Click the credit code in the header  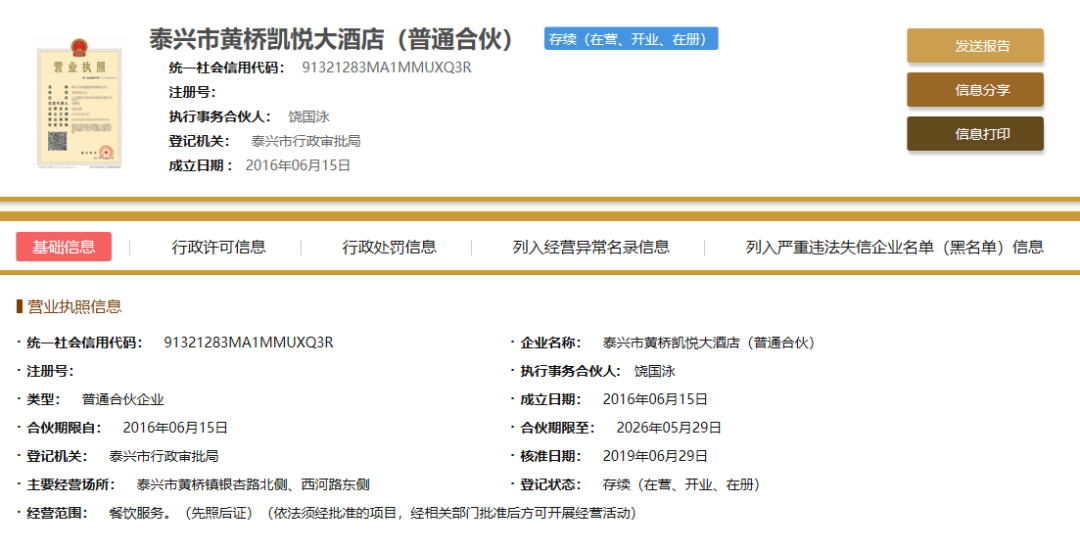(386, 68)
